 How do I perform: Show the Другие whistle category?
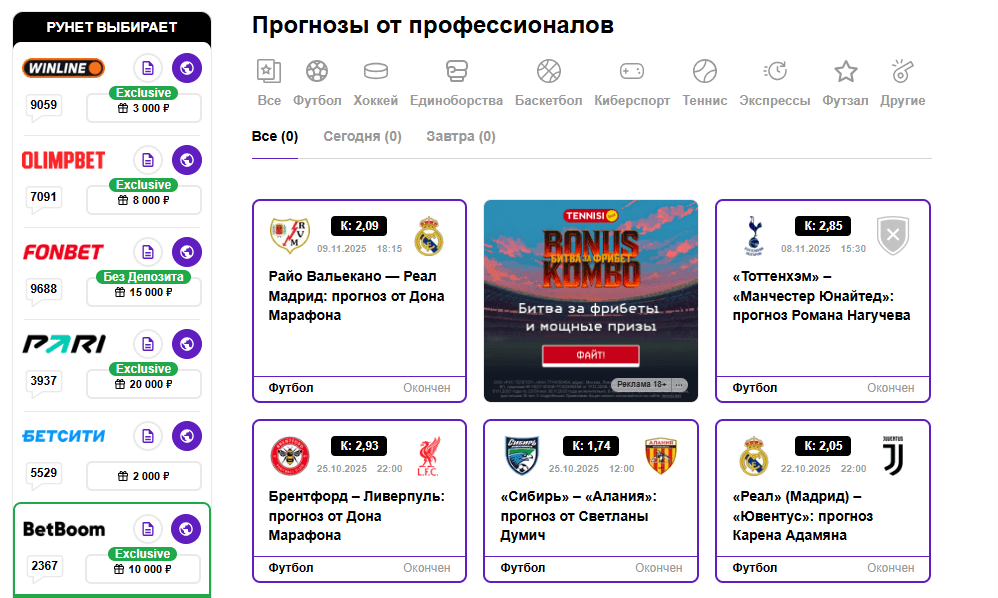pyautogui.click(x=903, y=71)
